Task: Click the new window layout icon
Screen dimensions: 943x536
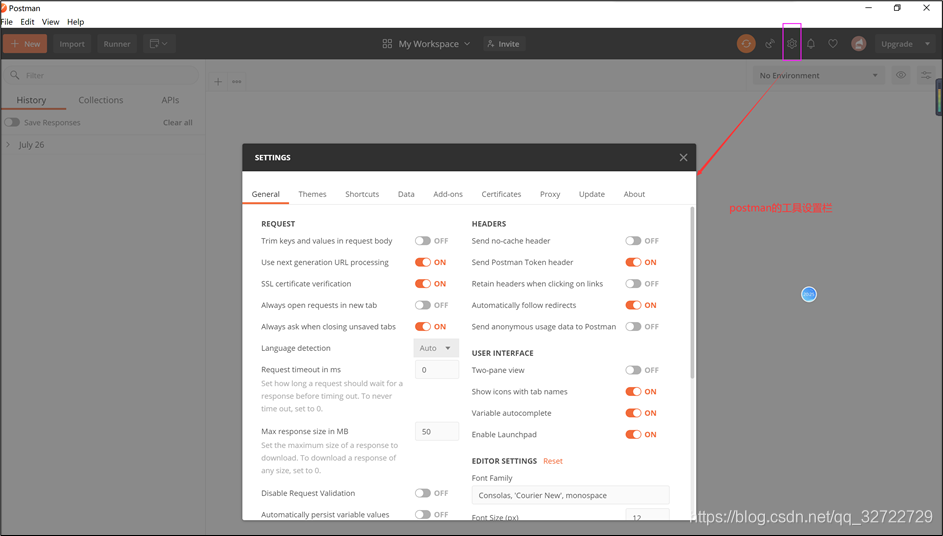Action: pyautogui.click(x=159, y=44)
